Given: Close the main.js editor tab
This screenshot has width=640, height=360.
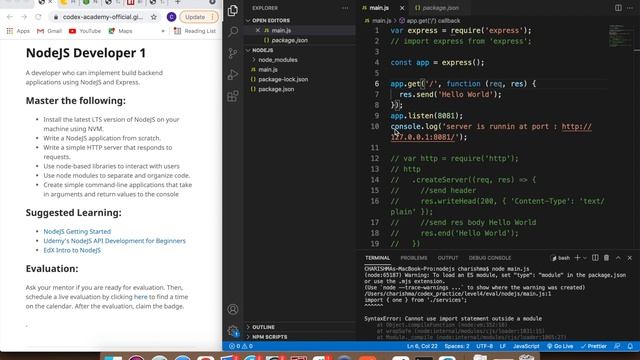Looking at the screenshot, I should 402,8.
